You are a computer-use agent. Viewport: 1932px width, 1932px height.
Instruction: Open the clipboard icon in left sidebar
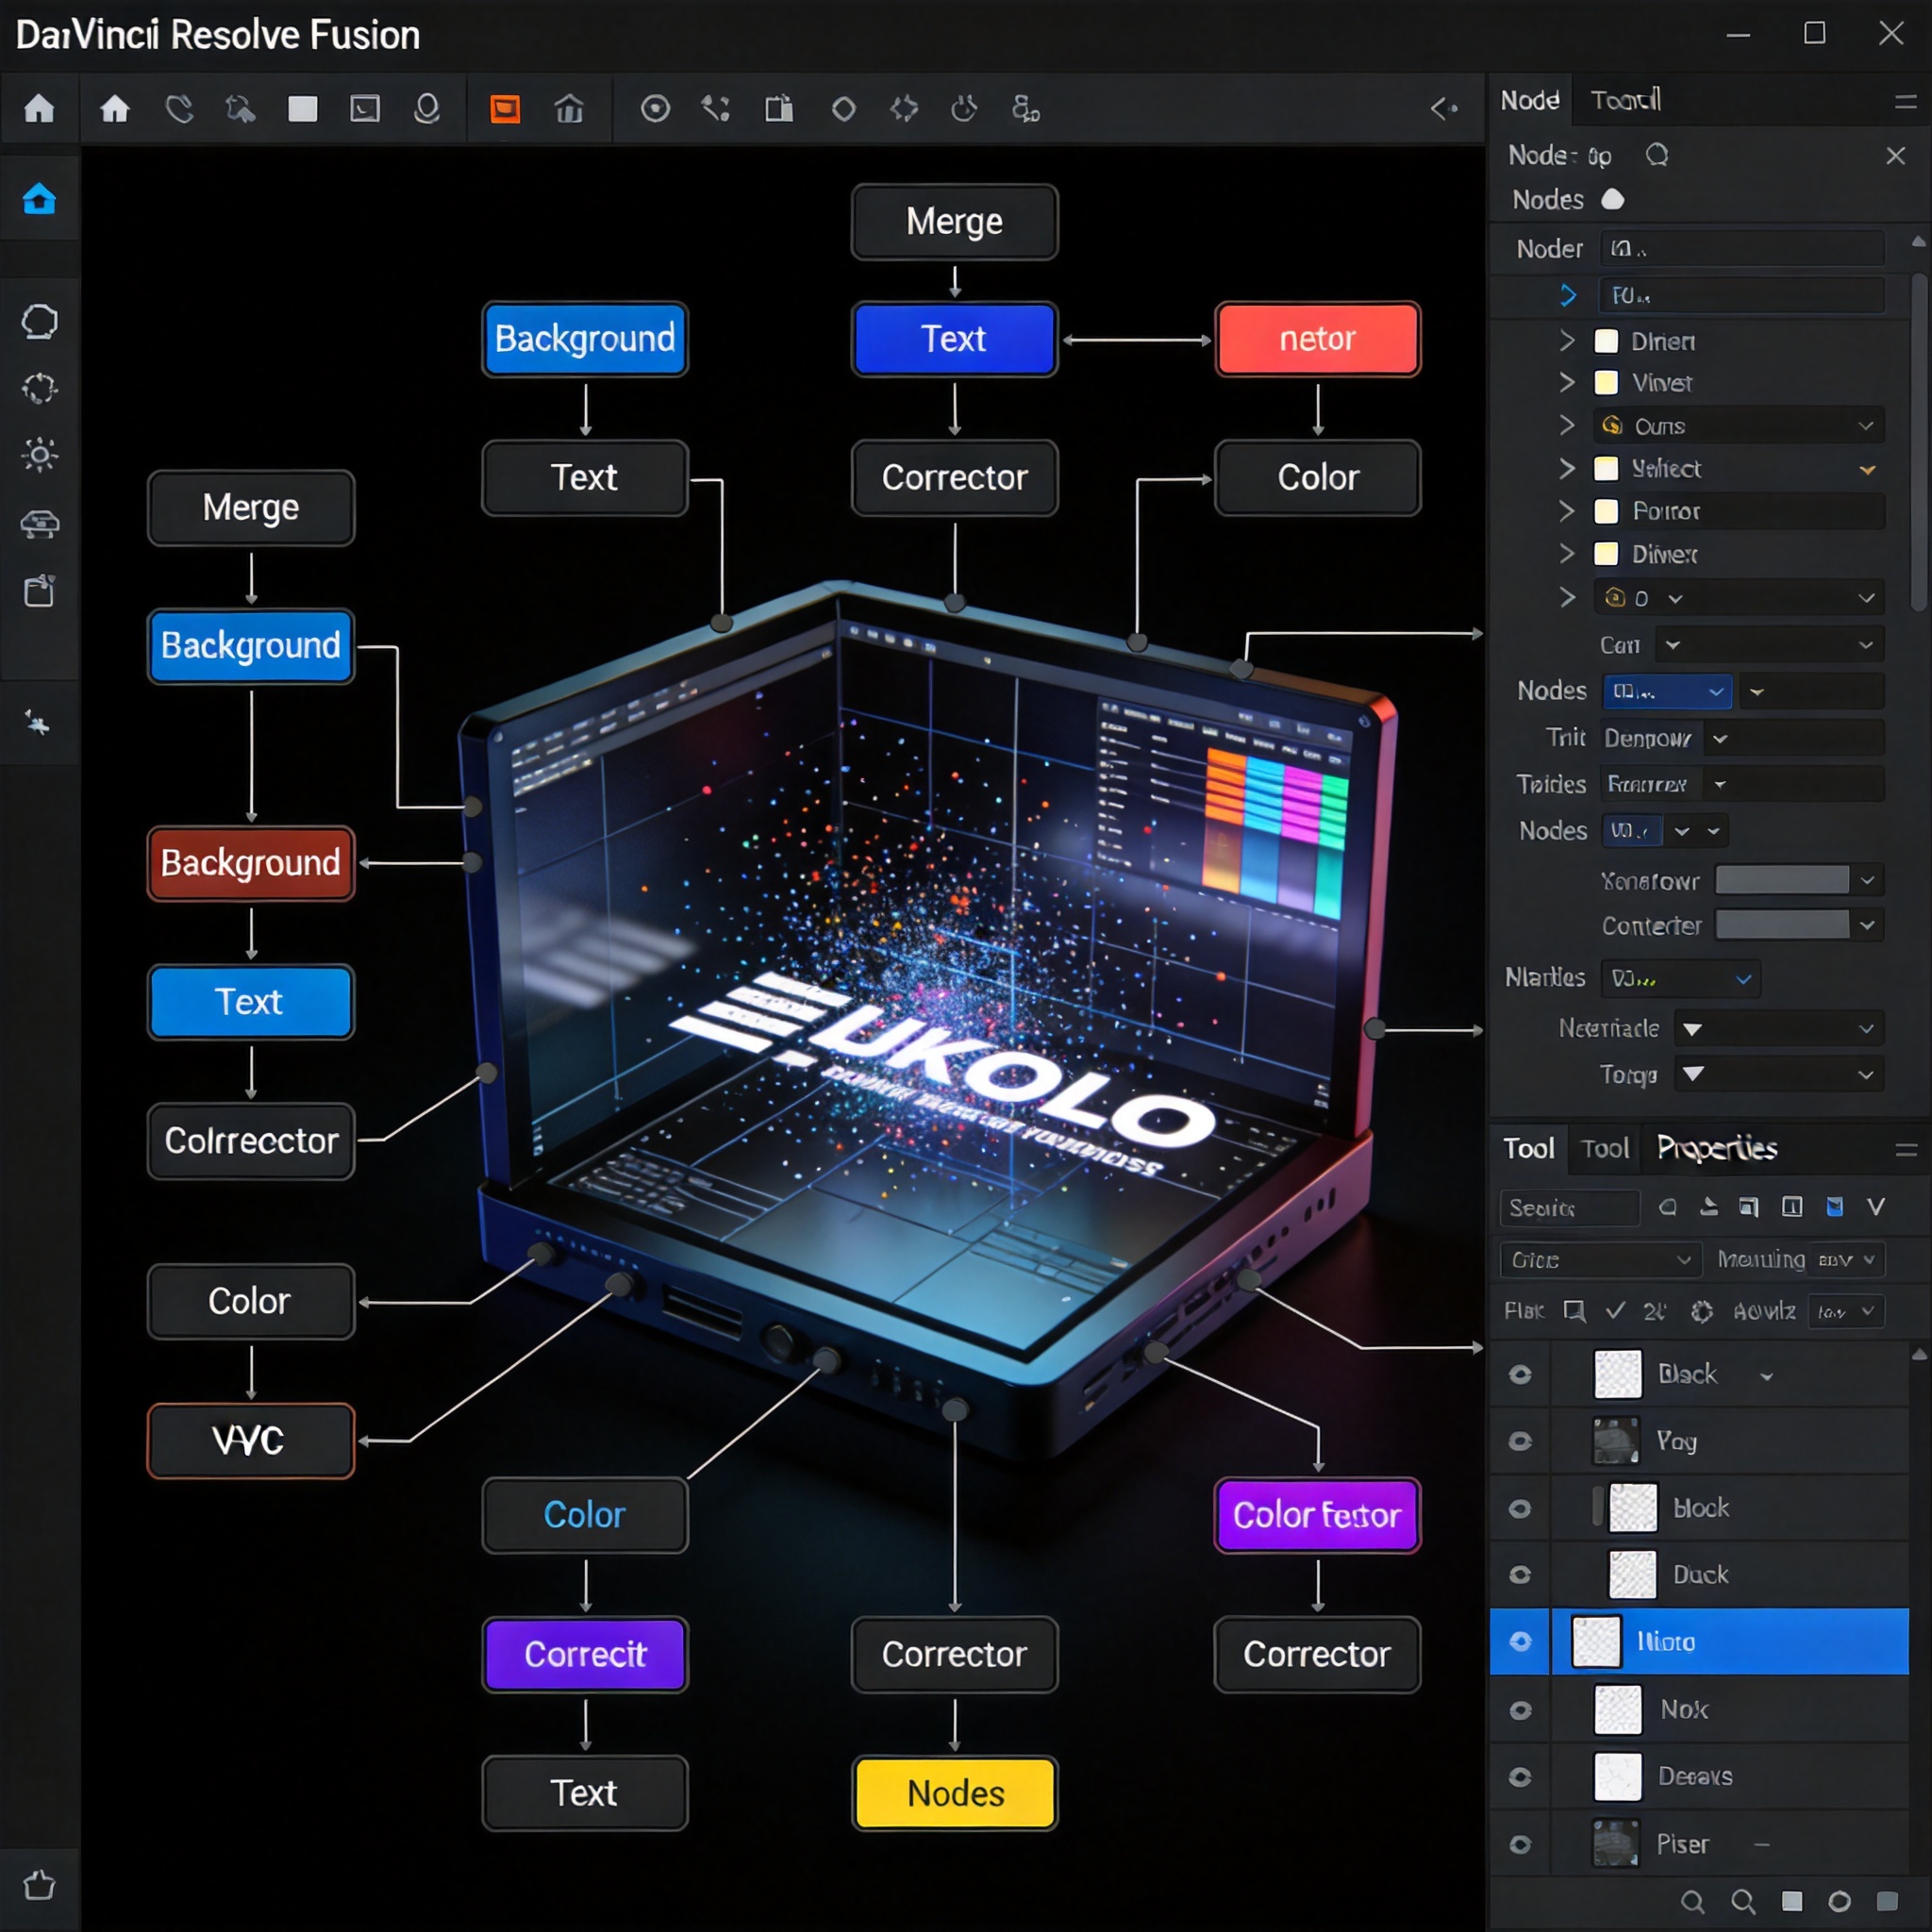pos(39,591)
